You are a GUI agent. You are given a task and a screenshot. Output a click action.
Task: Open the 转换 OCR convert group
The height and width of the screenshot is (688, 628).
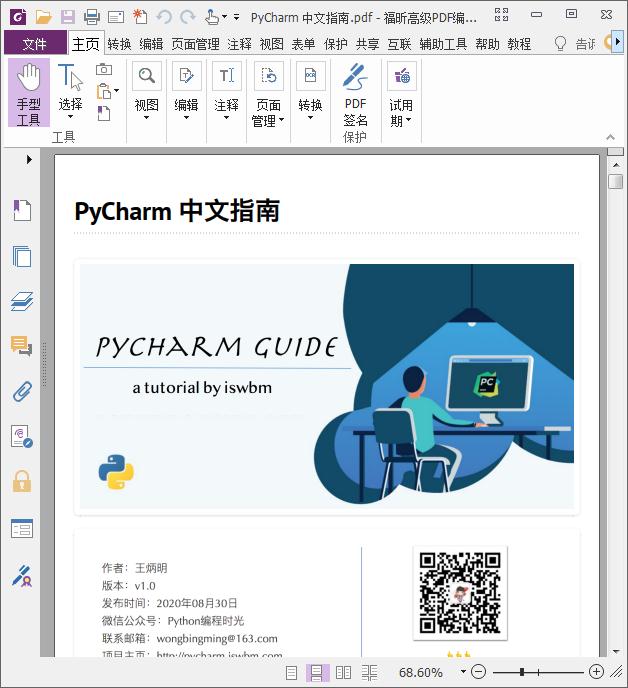coord(311,92)
